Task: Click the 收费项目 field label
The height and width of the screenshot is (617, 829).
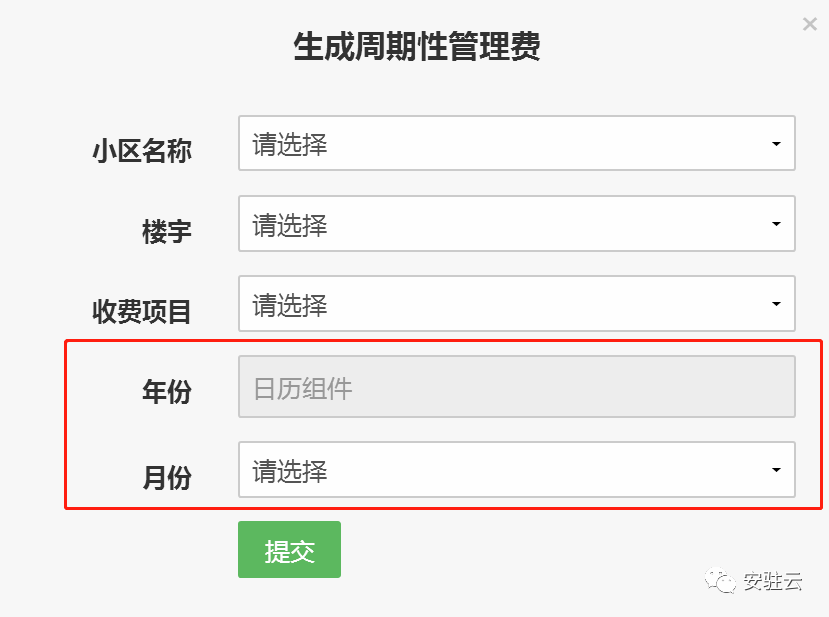Action: click(x=142, y=311)
